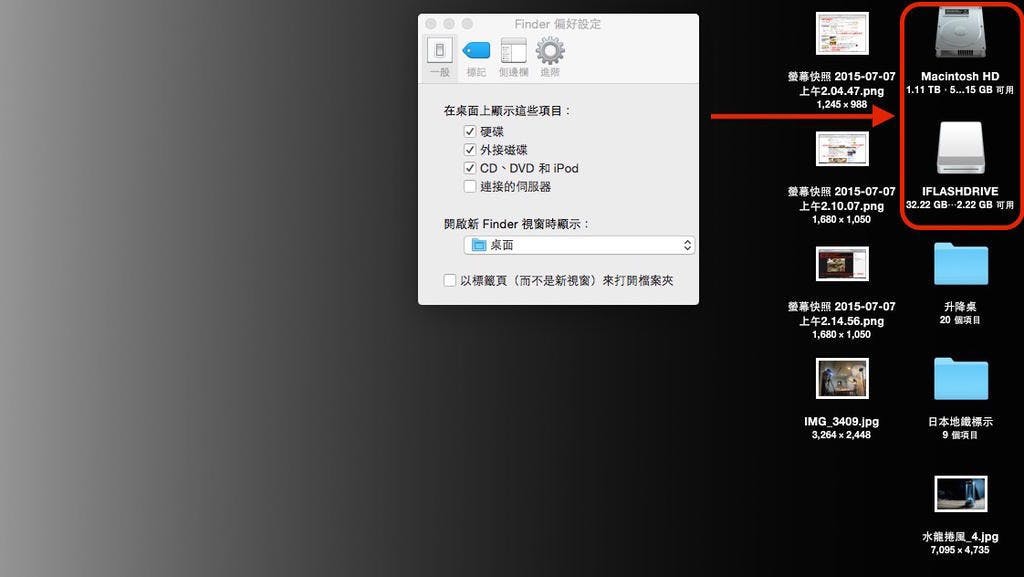Click the 外接磁碟 checkbox label text
Screen dimensions: 1024x577
tap(504, 149)
